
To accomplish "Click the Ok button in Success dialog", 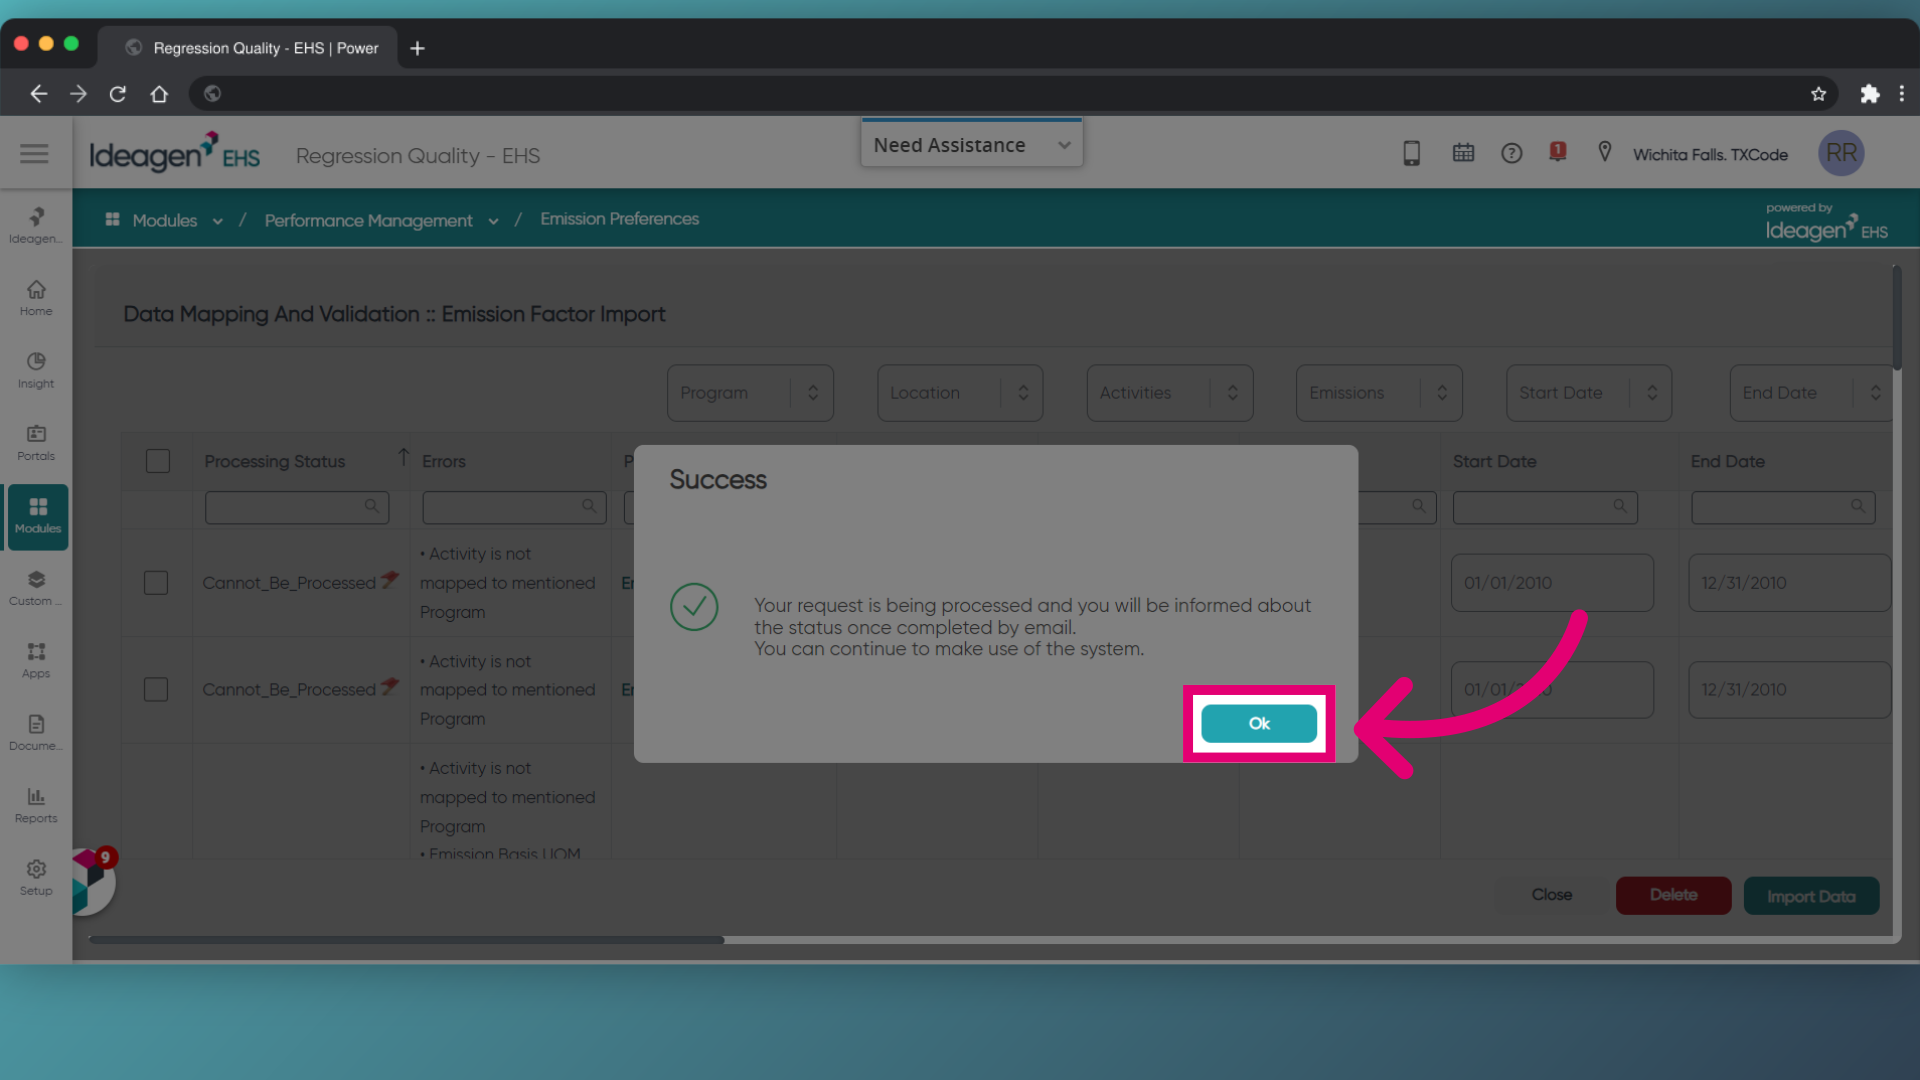I will 1259,723.
